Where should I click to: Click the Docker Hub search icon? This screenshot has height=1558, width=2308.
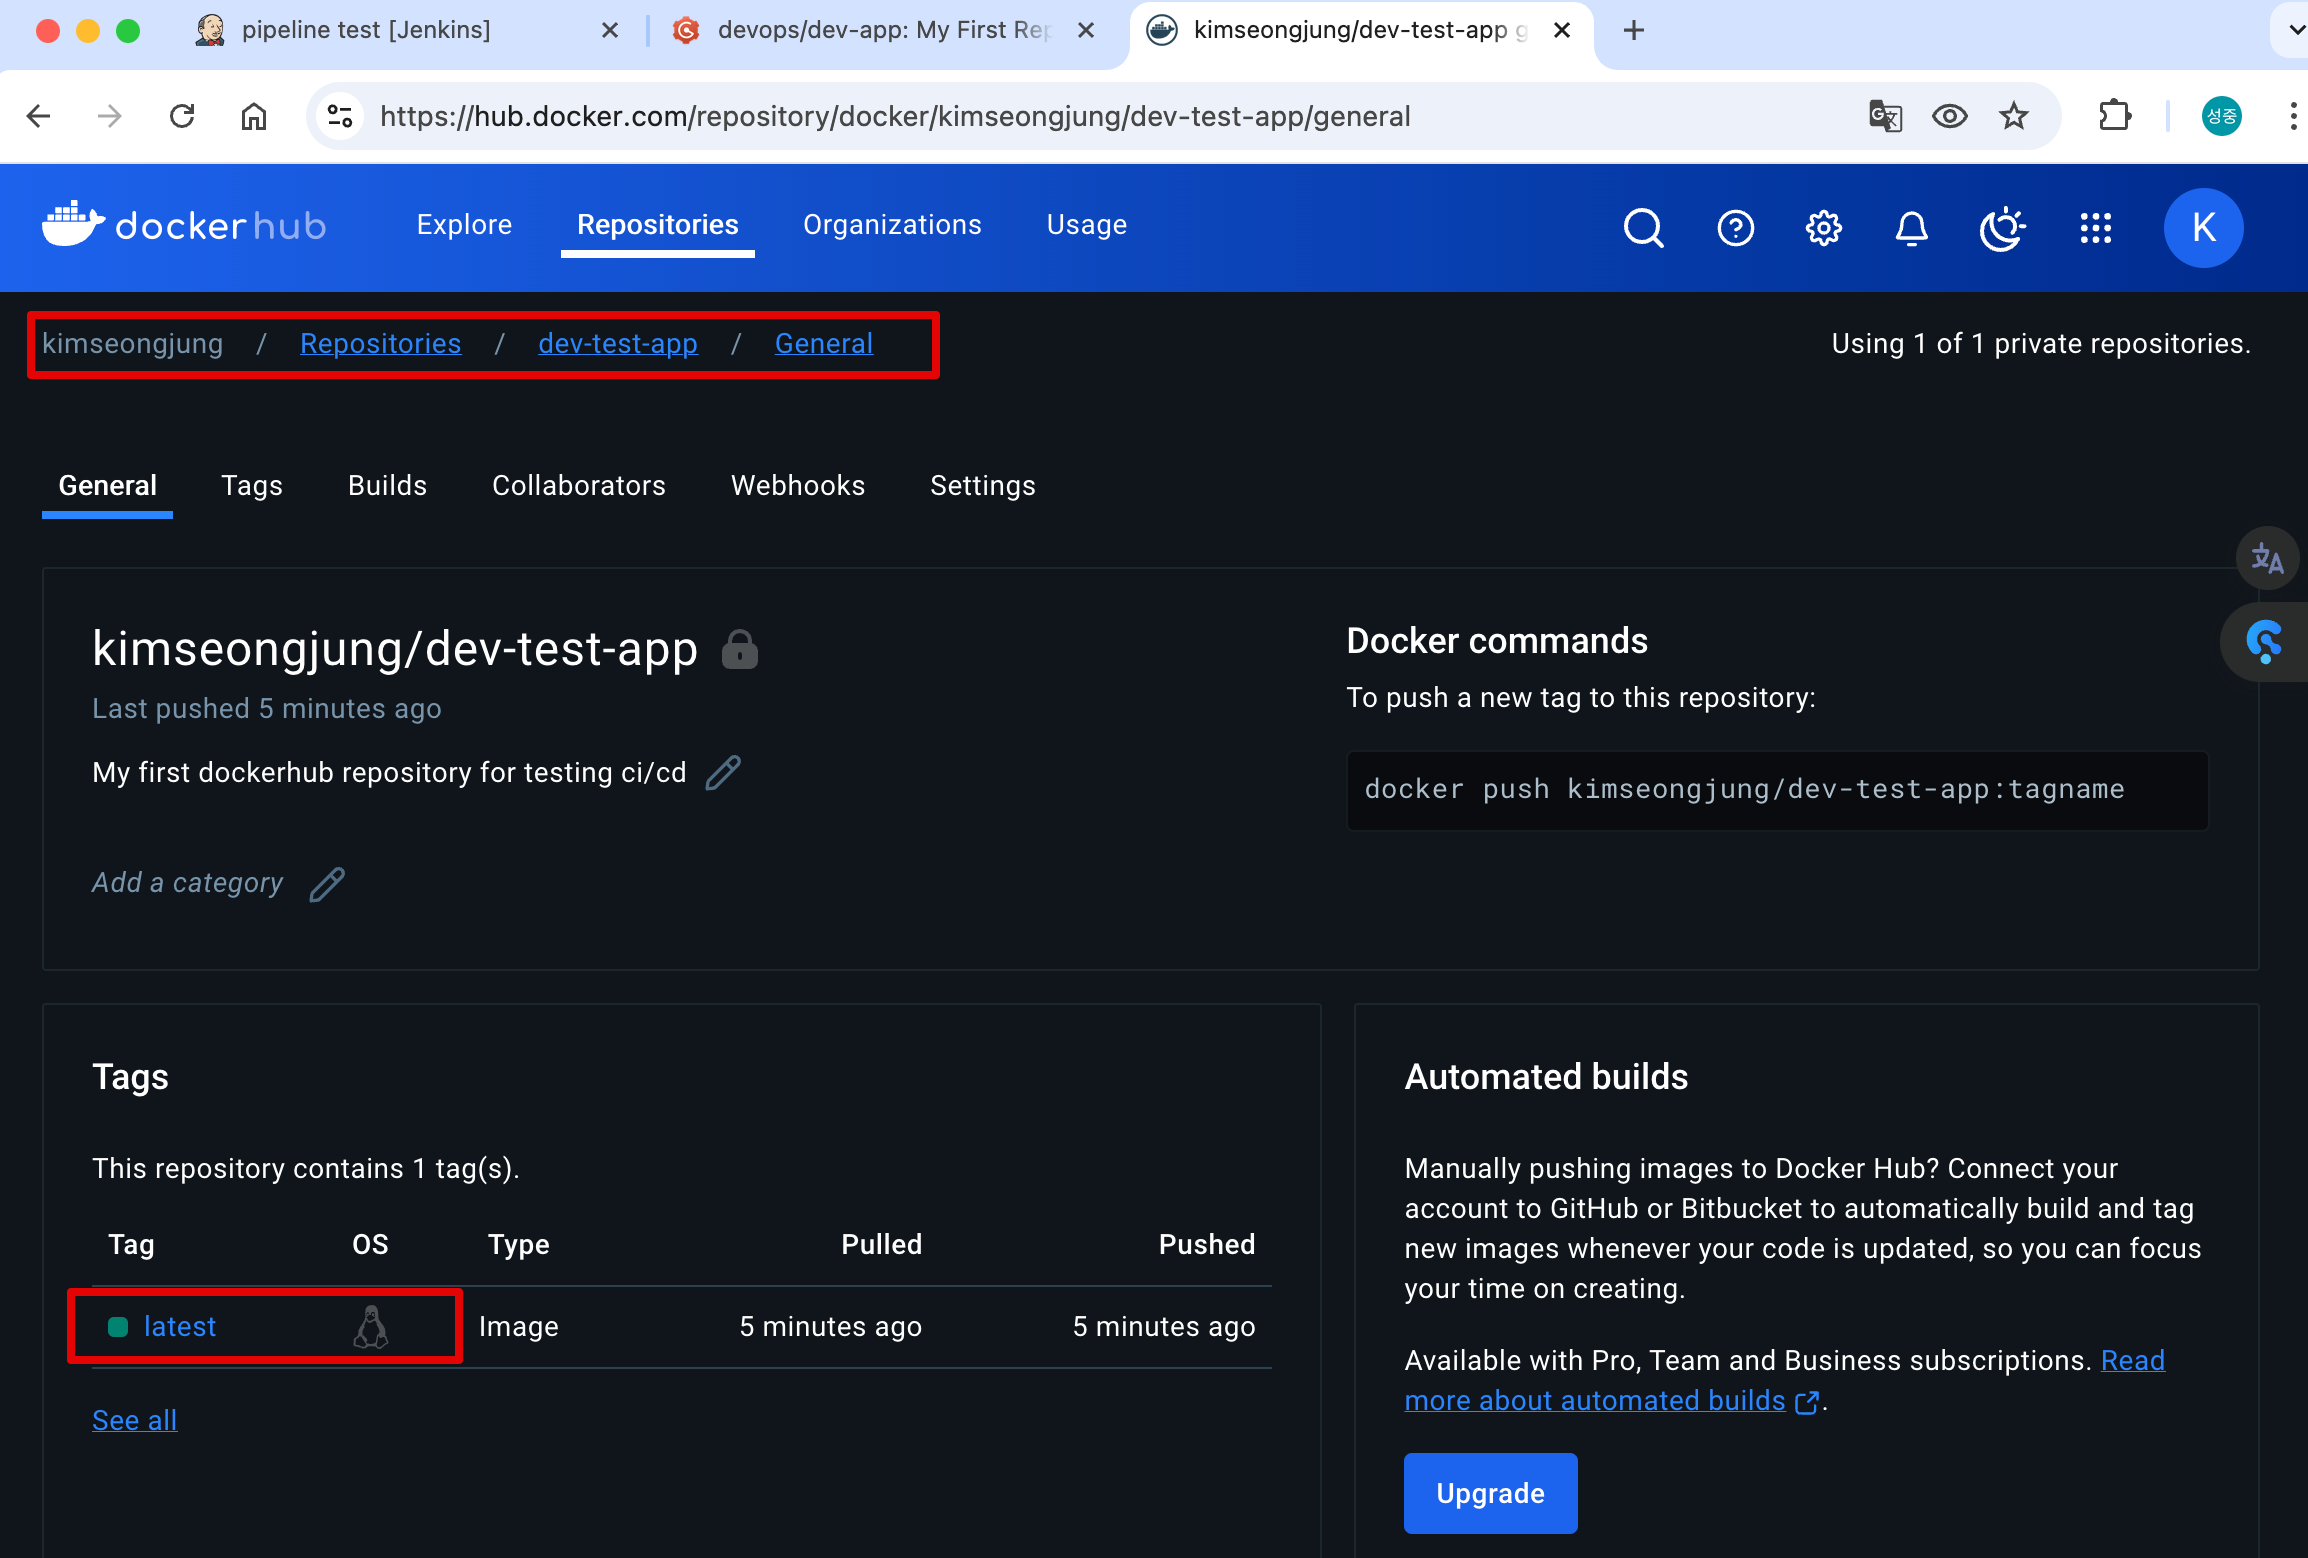[1643, 228]
